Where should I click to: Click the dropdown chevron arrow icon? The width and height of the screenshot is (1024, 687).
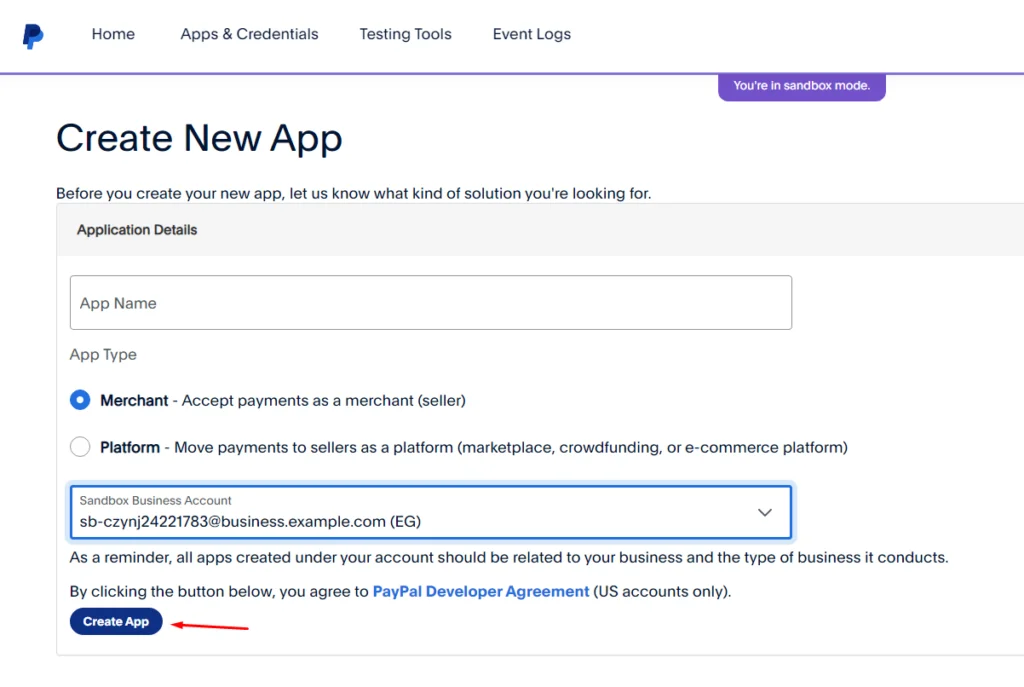[765, 513]
